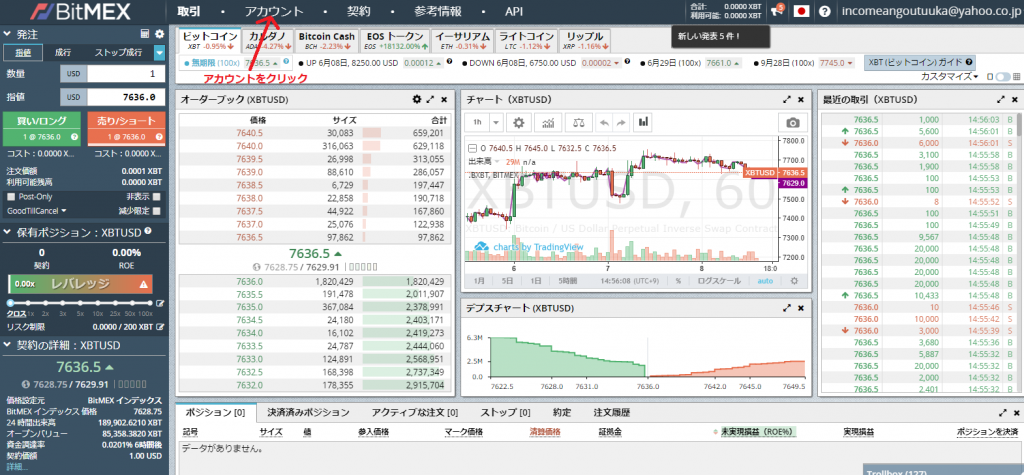Image resolution: width=1024 pixels, height=475 pixels.
Task: Click the 指値 limit price input
Action: 126,97
